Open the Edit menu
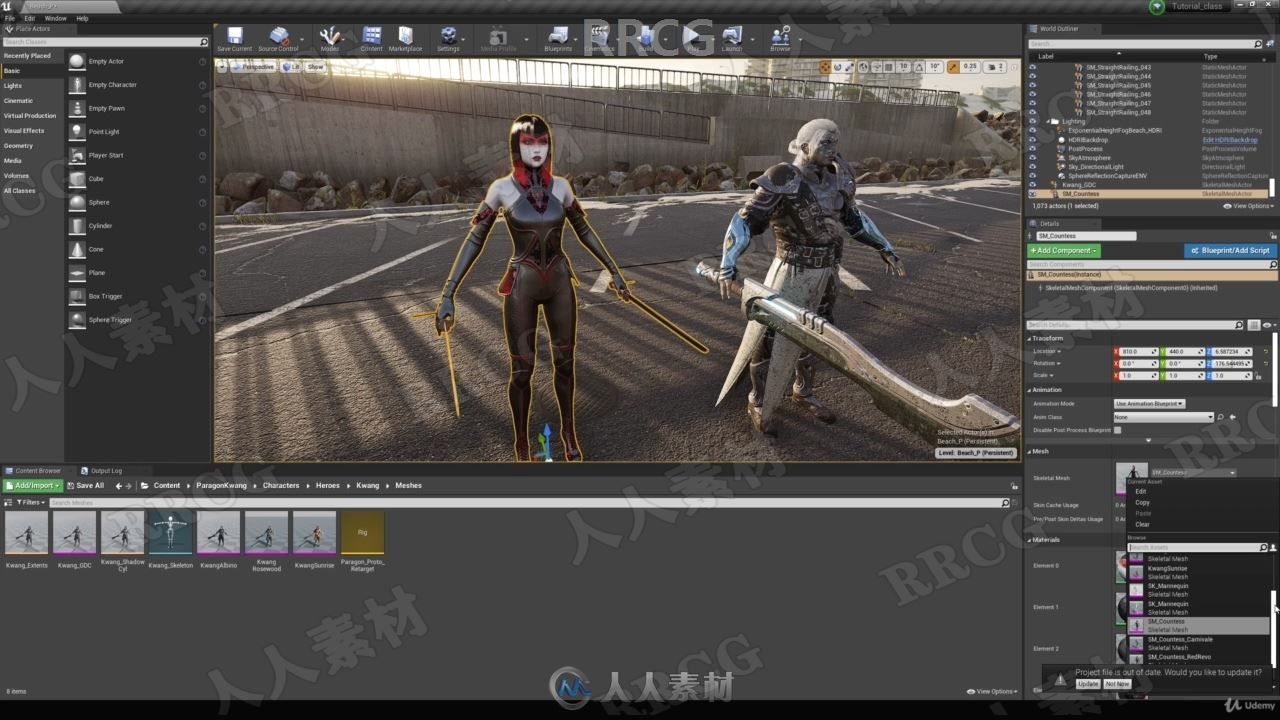 pyautogui.click(x=30, y=18)
